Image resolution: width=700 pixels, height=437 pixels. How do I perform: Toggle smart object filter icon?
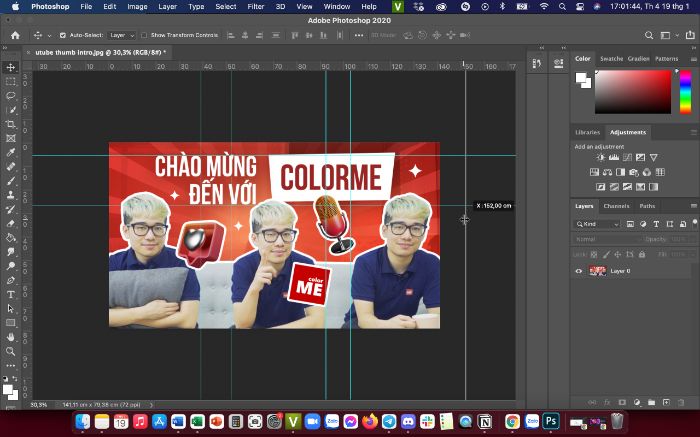683,224
